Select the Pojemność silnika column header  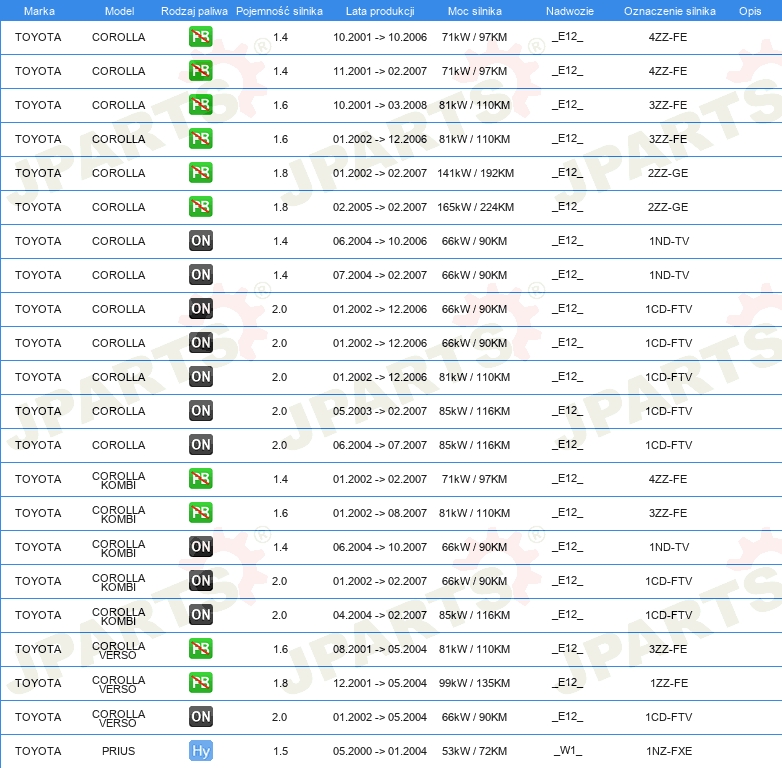click(279, 11)
